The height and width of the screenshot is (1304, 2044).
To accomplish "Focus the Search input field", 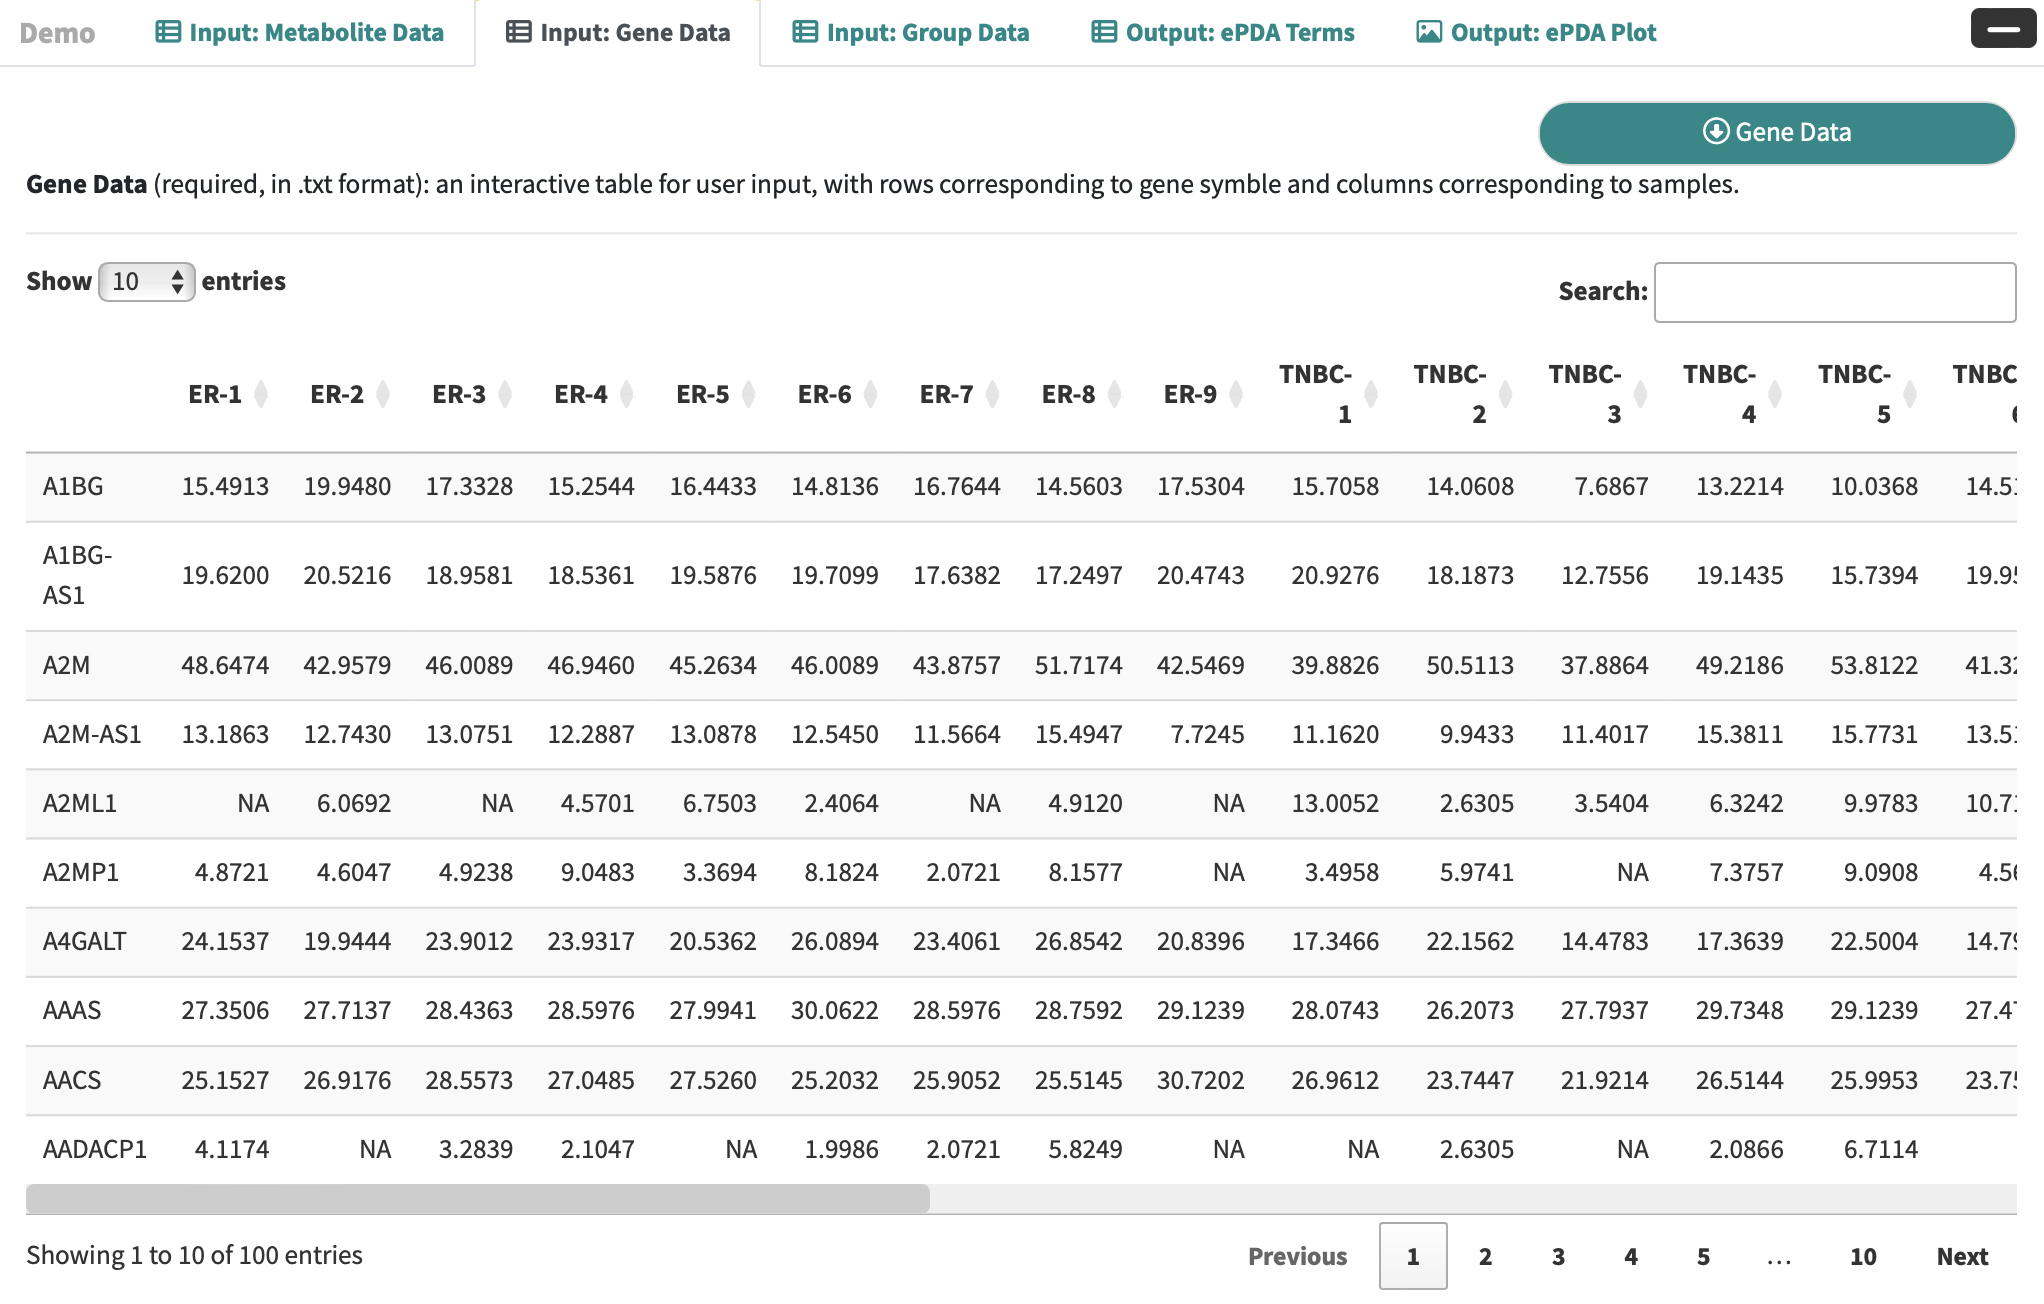I will [x=1834, y=292].
